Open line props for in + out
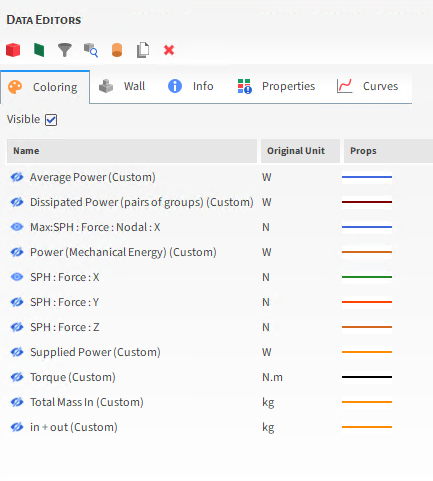The height and width of the screenshot is (481, 433). pos(367,427)
